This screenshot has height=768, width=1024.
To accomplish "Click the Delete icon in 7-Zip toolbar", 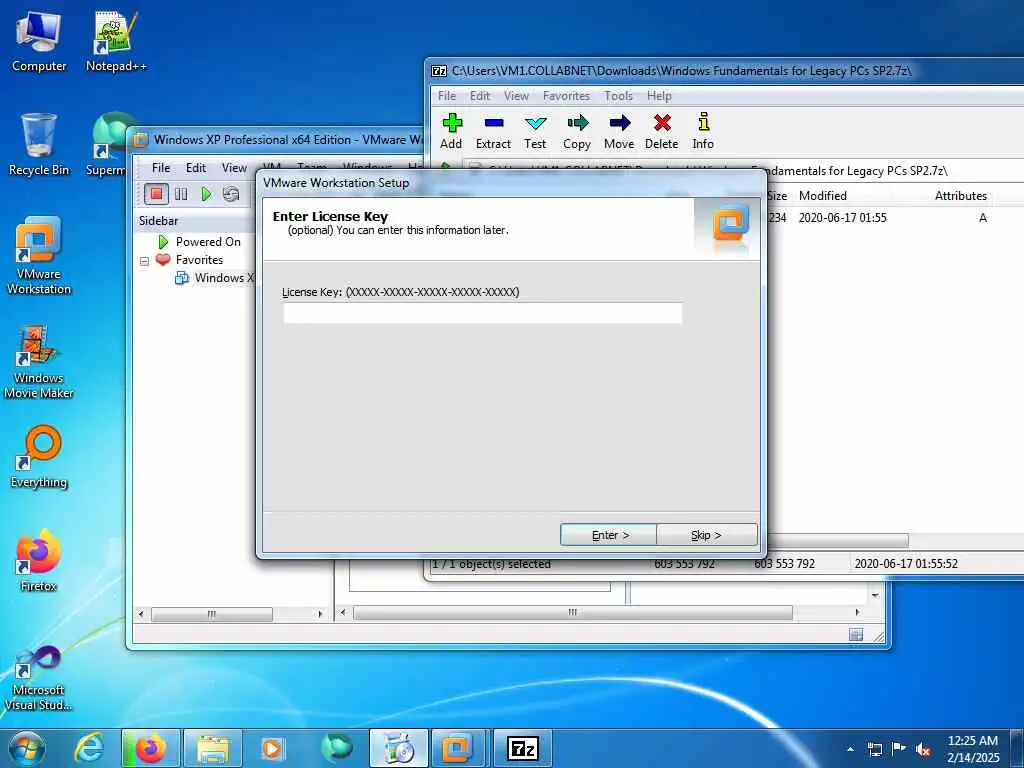I will 662,131.
